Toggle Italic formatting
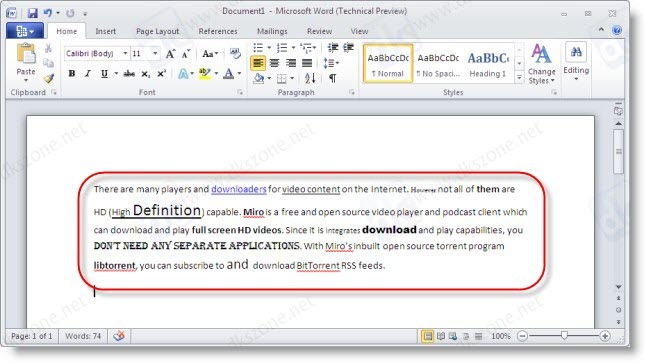 pyautogui.click(x=88, y=74)
